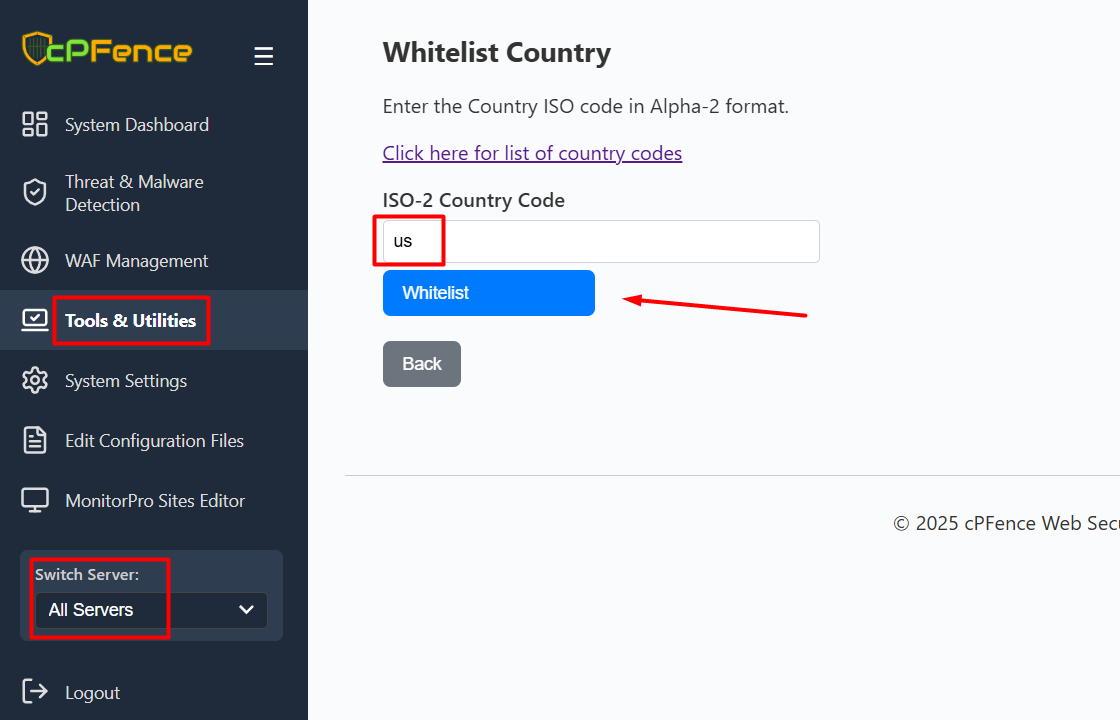Open Threat & Malware Detection page
Image resolution: width=1120 pixels, height=720 pixels.
(134, 193)
